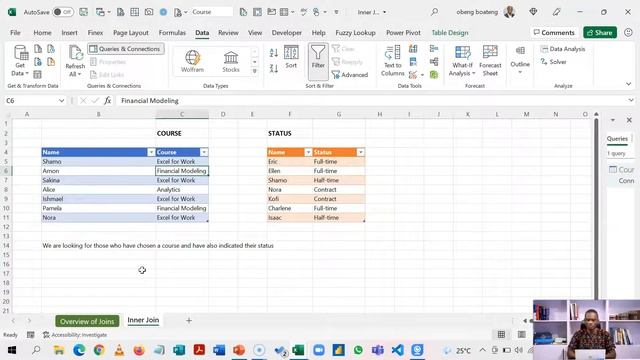The image size is (640, 360).
Task: Select the cell containing Charlene
Action: (290, 209)
